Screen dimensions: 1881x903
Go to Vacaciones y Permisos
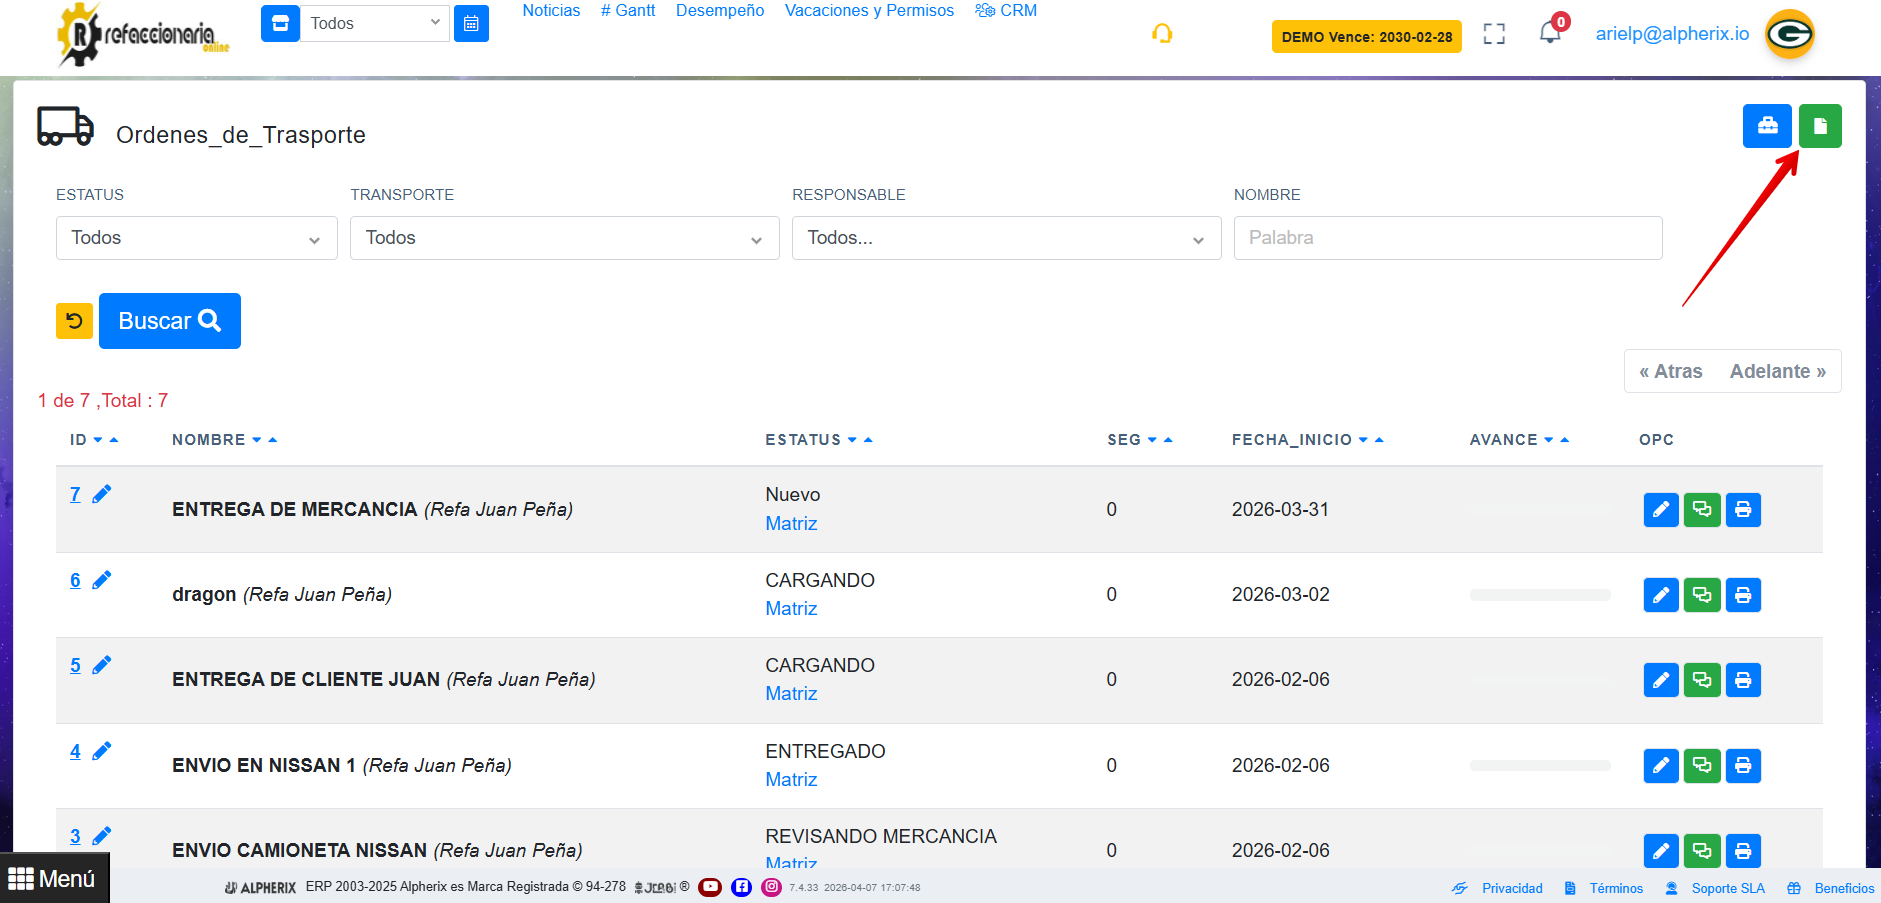(x=868, y=11)
